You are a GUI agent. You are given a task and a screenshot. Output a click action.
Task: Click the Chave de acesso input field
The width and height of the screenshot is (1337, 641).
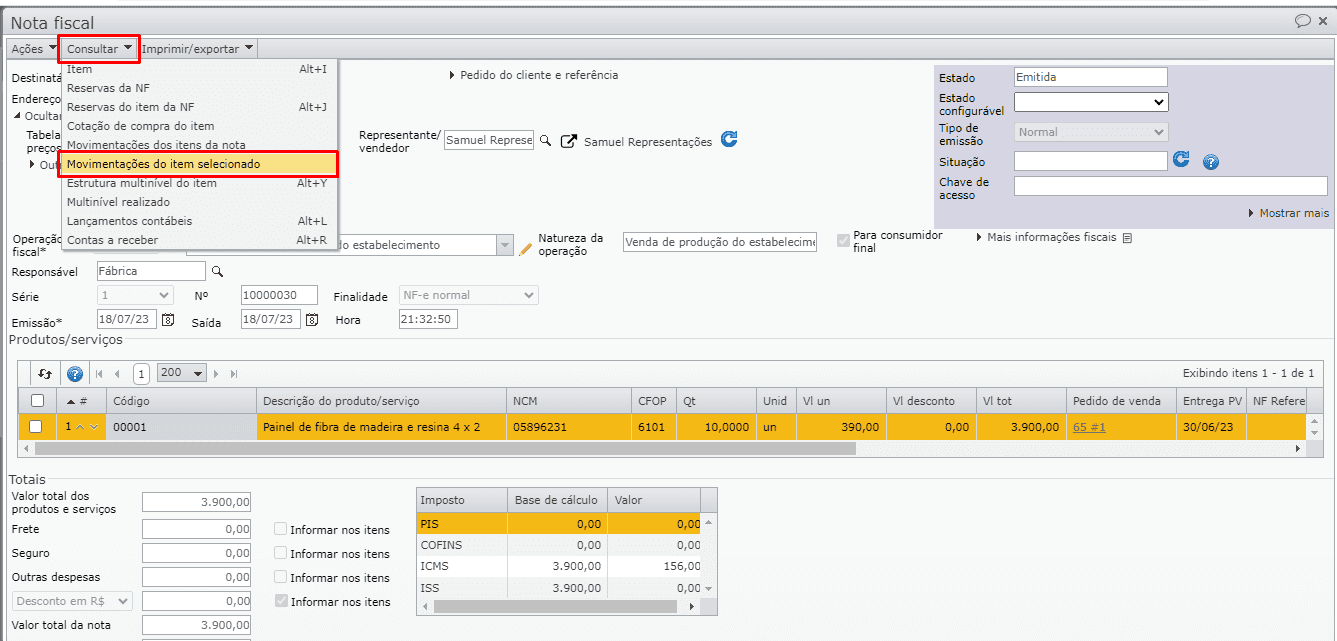(1170, 186)
